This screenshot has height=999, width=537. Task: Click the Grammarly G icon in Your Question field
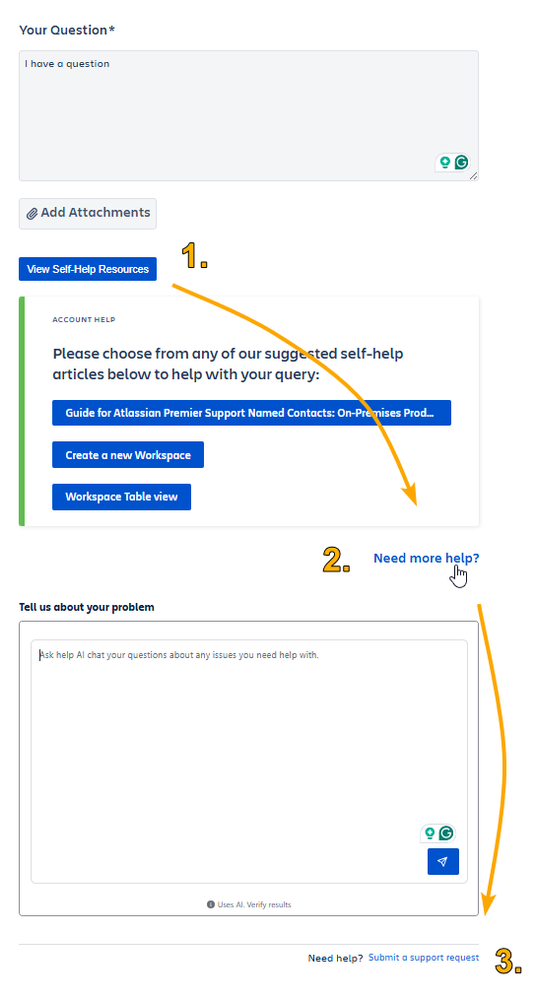coord(461,162)
